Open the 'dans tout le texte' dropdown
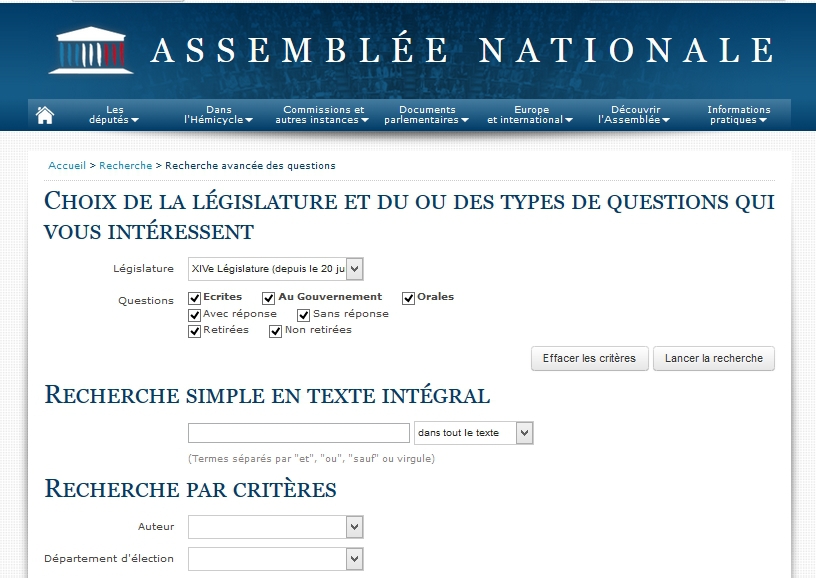 click(x=474, y=433)
